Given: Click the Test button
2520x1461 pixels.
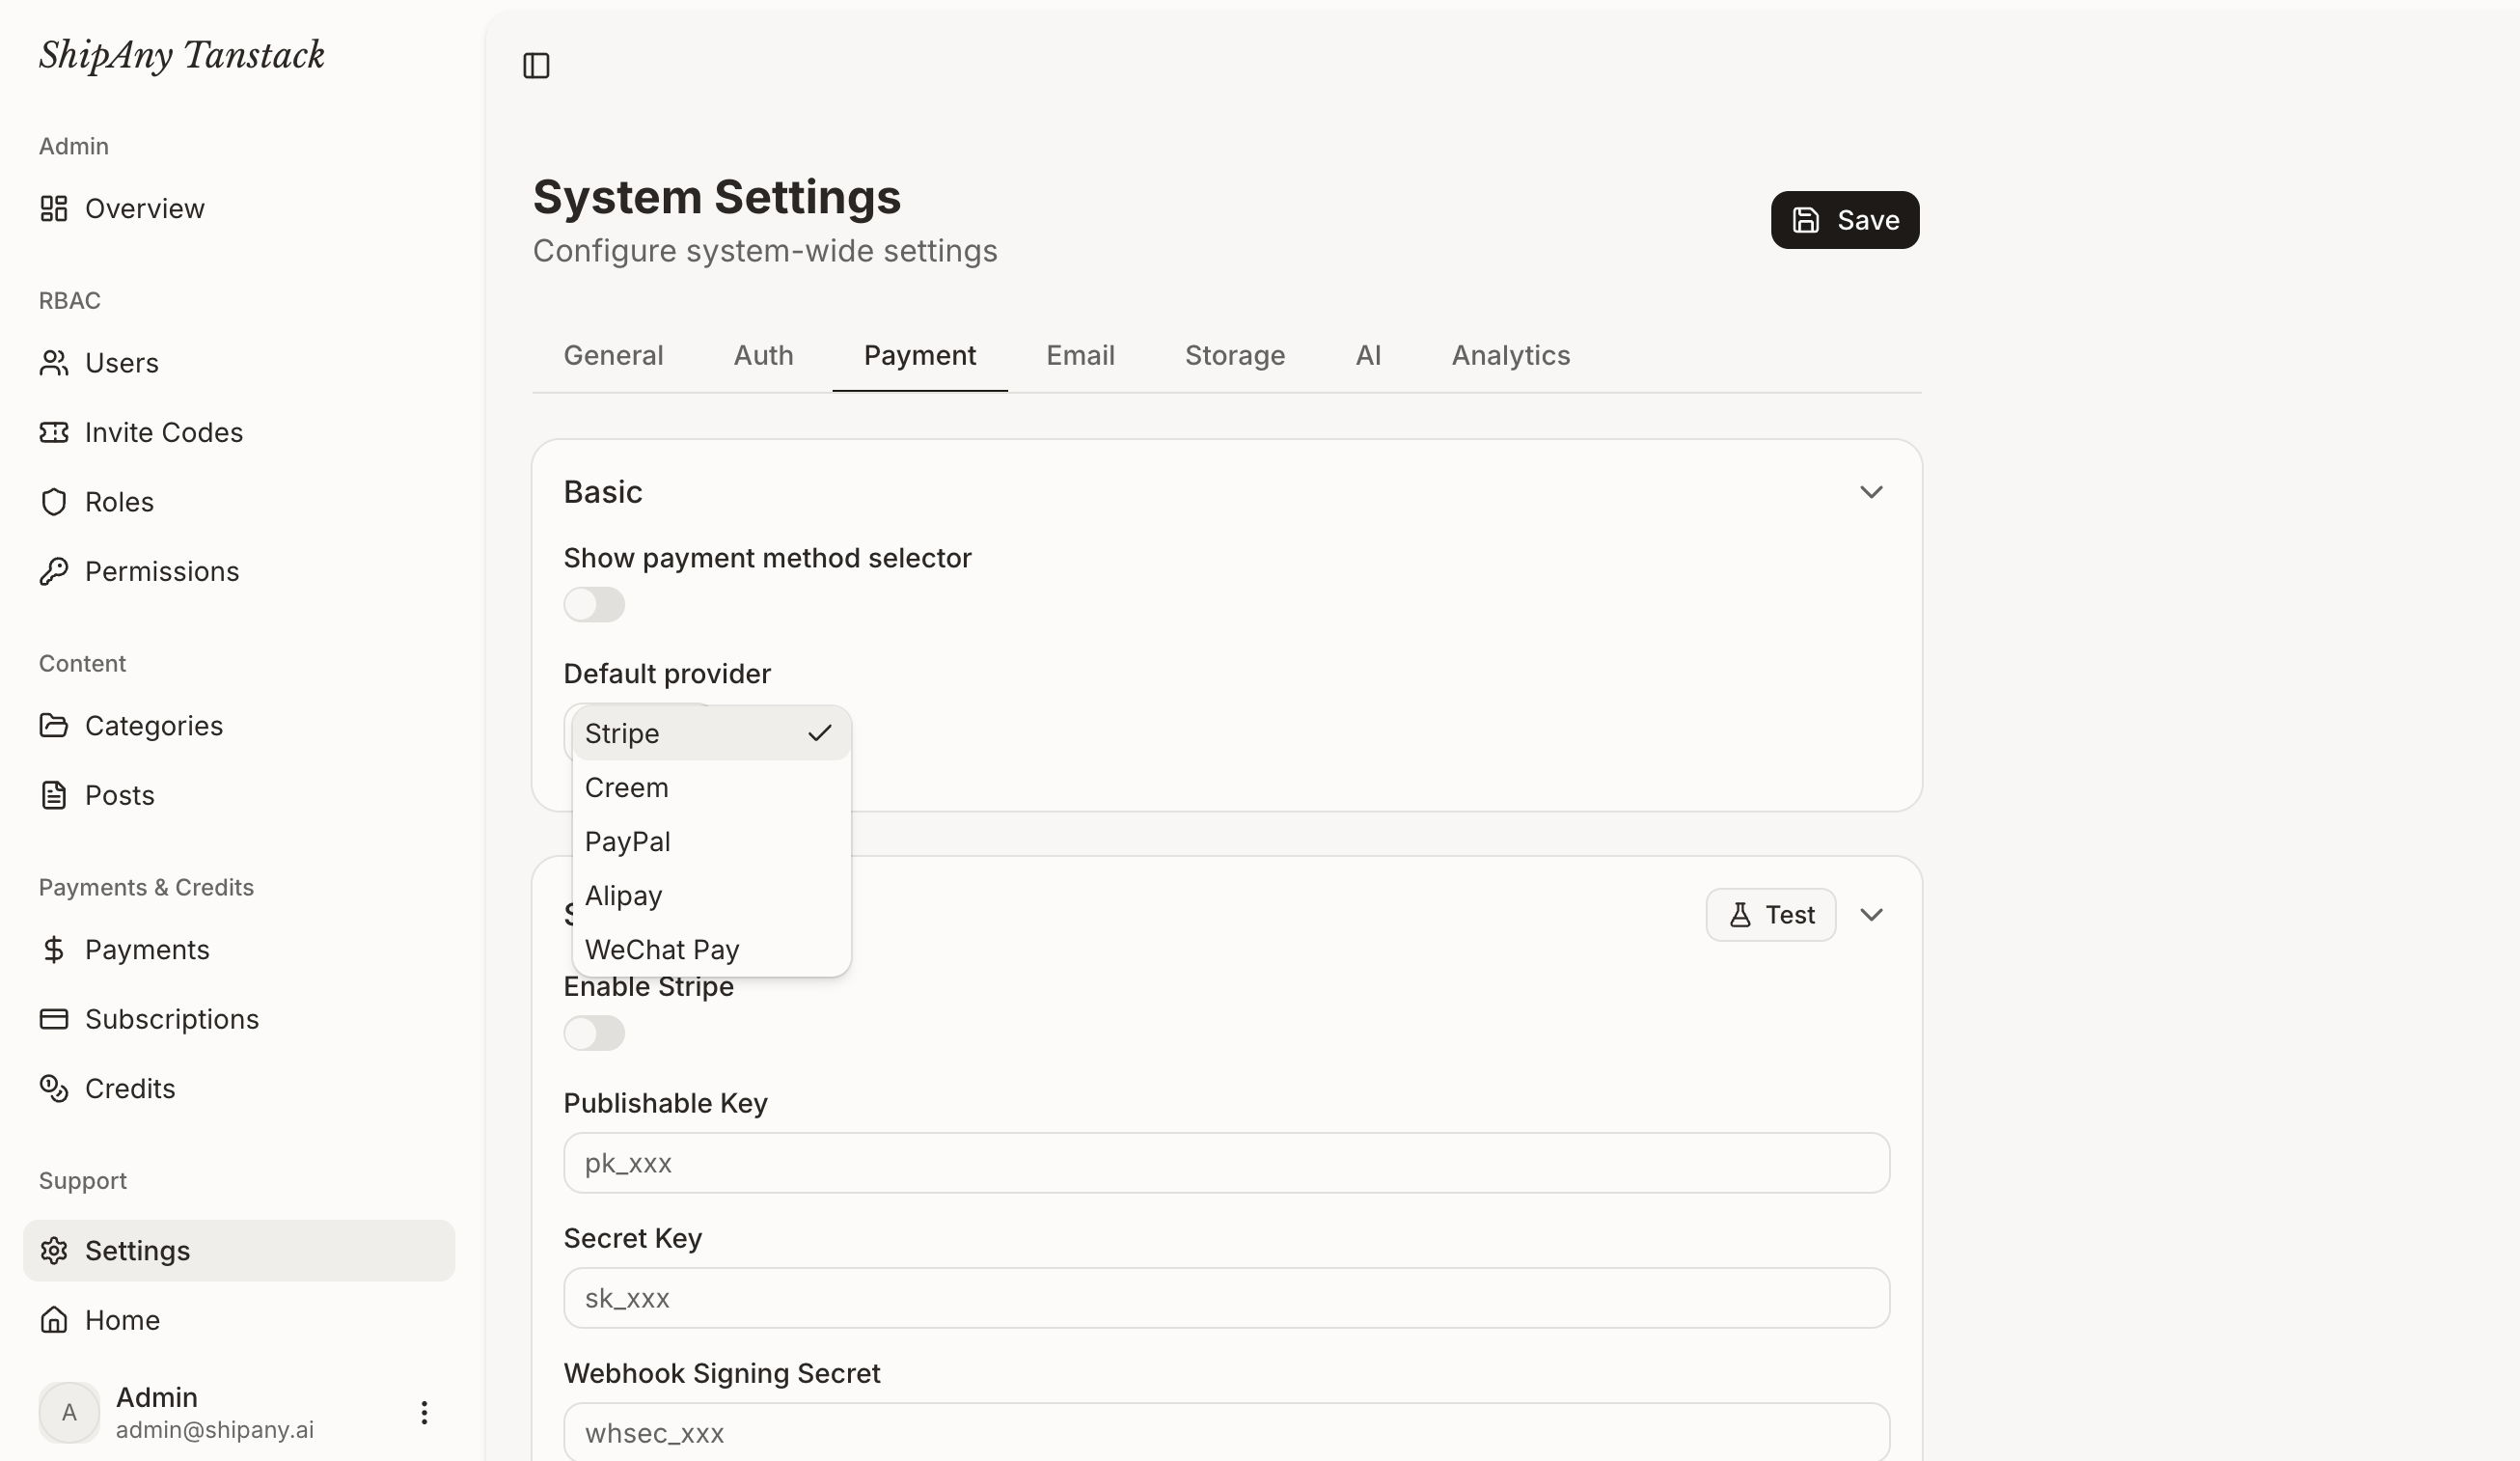Looking at the screenshot, I should point(1770,914).
